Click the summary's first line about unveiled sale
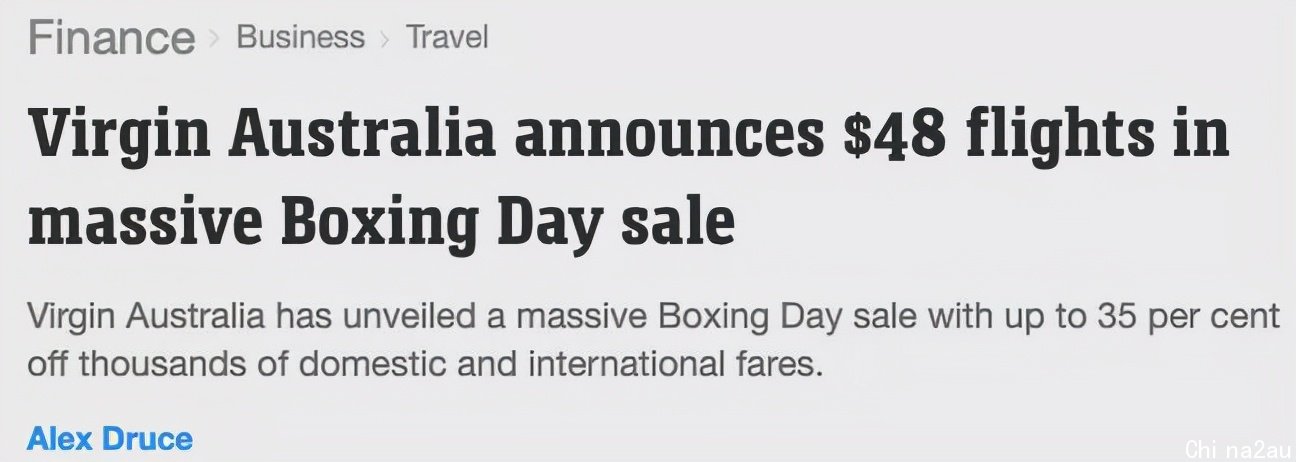This screenshot has height=462, width=1296. coord(654,318)
